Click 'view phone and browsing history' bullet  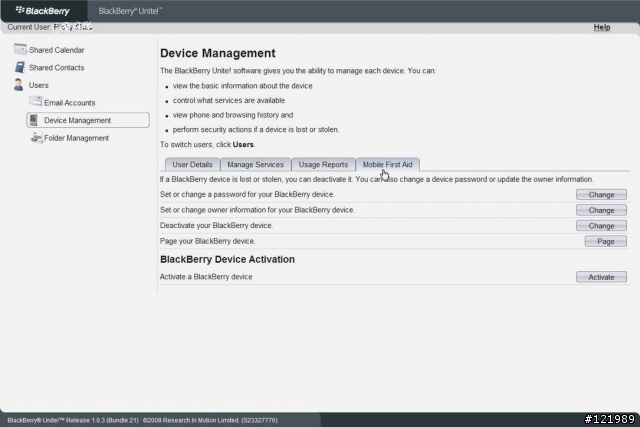point(233,115)
